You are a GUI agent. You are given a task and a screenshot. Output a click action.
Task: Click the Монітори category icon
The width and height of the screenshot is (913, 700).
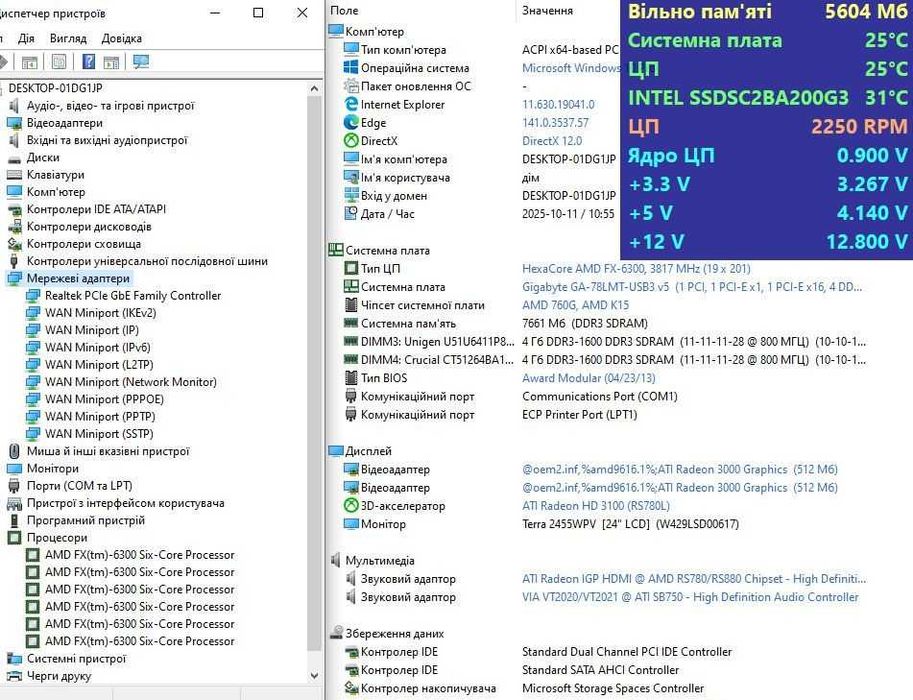(14, 468)
